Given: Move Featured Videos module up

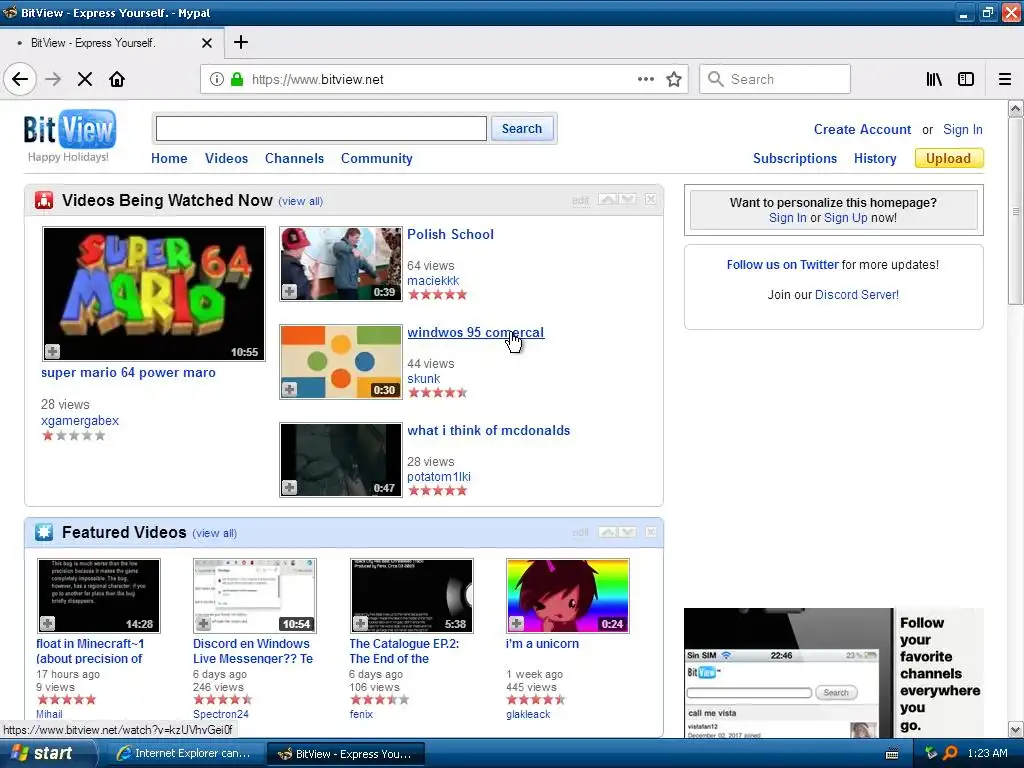Looking at the screenshot, I should coord(607,532).
